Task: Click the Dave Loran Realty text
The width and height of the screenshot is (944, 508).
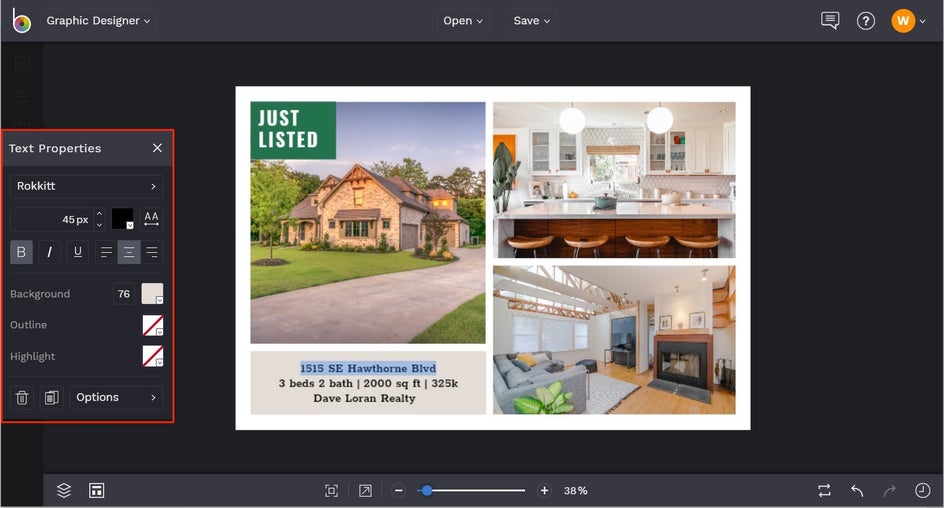Action: (x=364, y=398)
